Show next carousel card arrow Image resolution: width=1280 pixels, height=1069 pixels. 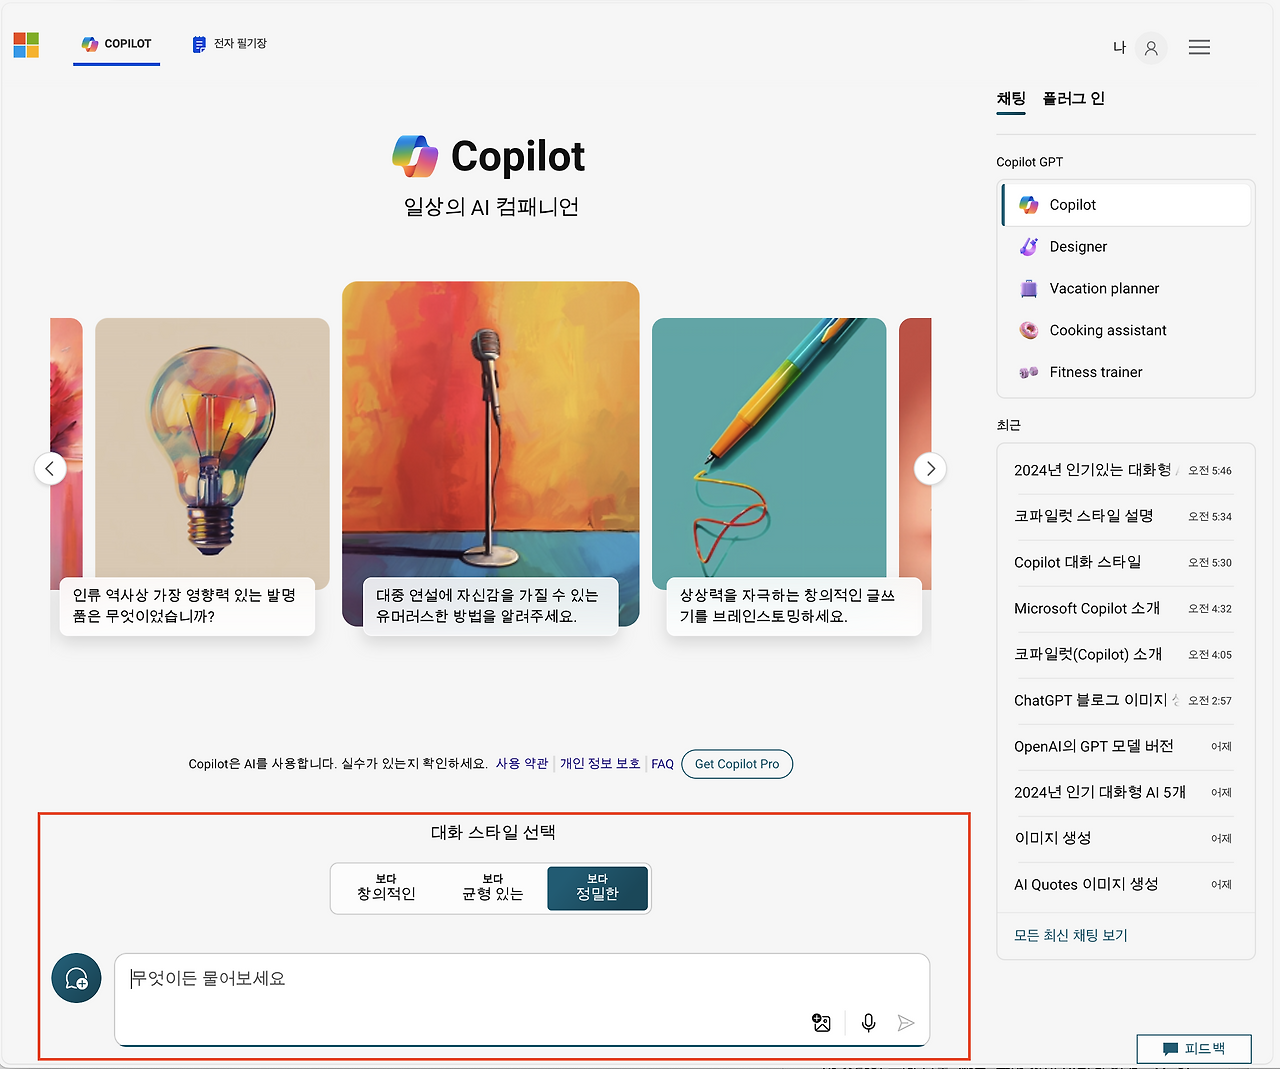(x=930, y=468)
